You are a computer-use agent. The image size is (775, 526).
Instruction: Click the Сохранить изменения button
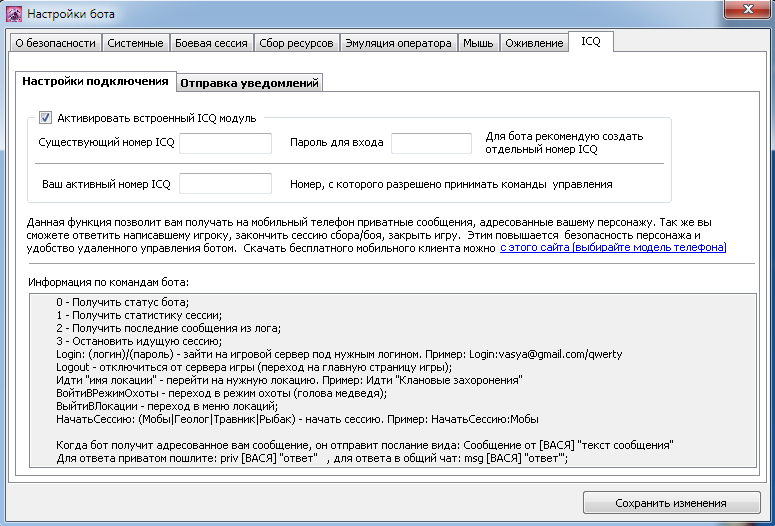[x=671, y=503]
